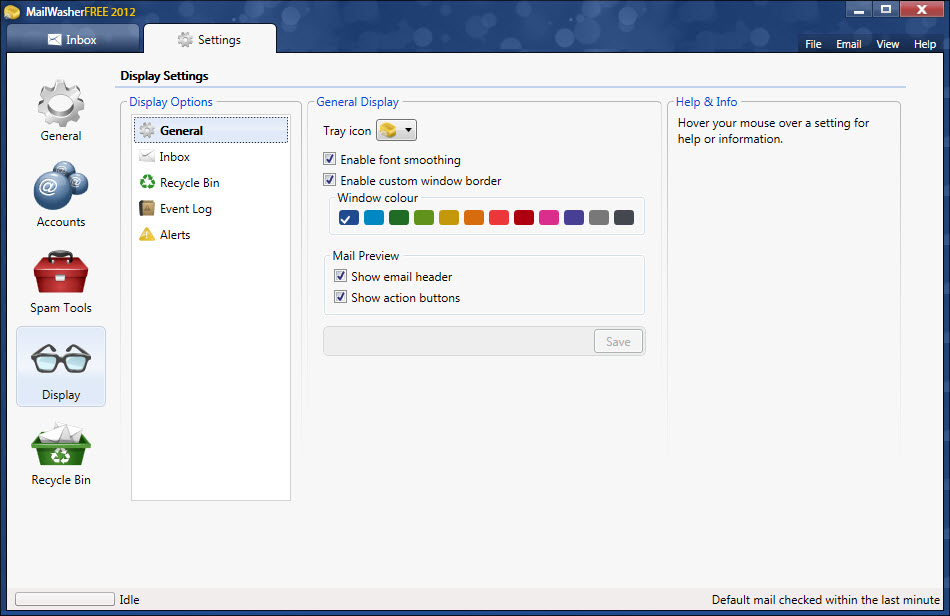Image resolution: width=950 pixels, height=616 pixels.
Task: Open Recycle Bin settings in sidebar
Action: [61, 455]
